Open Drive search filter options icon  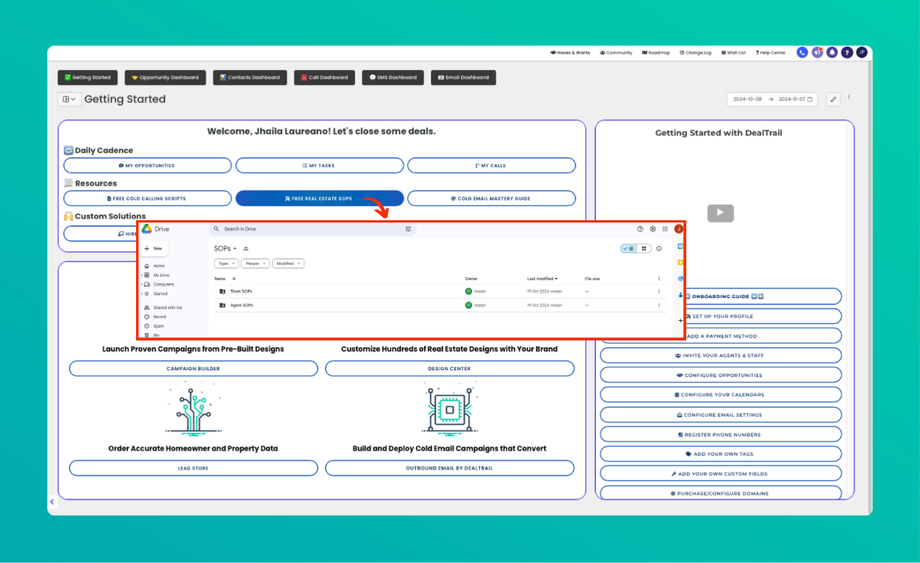tap(408, 229)
